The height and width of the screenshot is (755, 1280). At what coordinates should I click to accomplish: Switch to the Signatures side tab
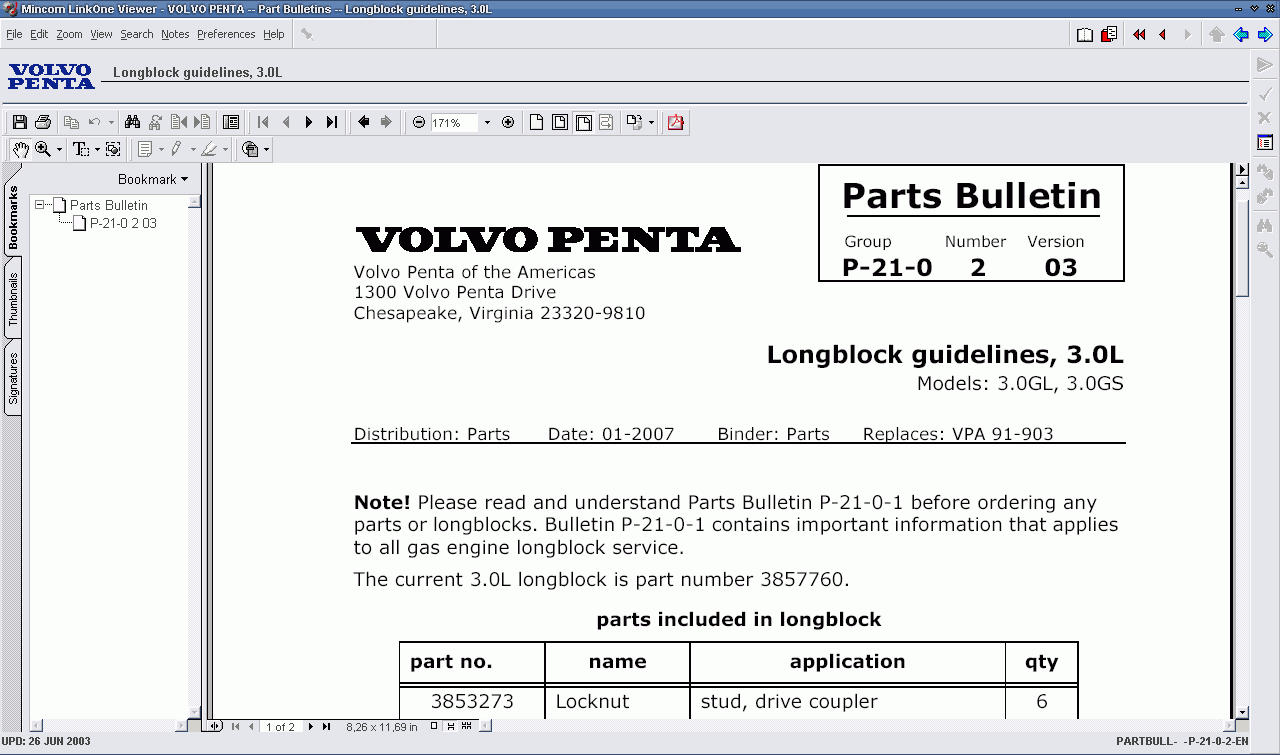[13, 378]
